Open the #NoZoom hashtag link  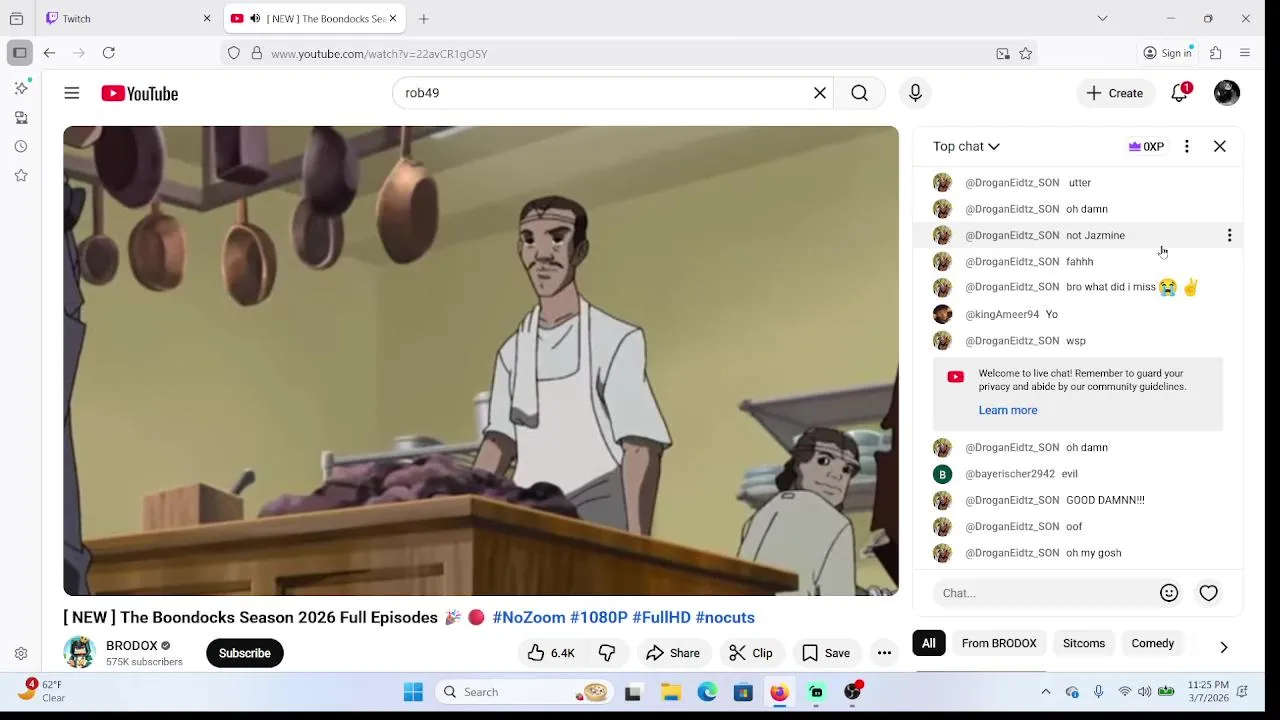[x=528, y=618]
